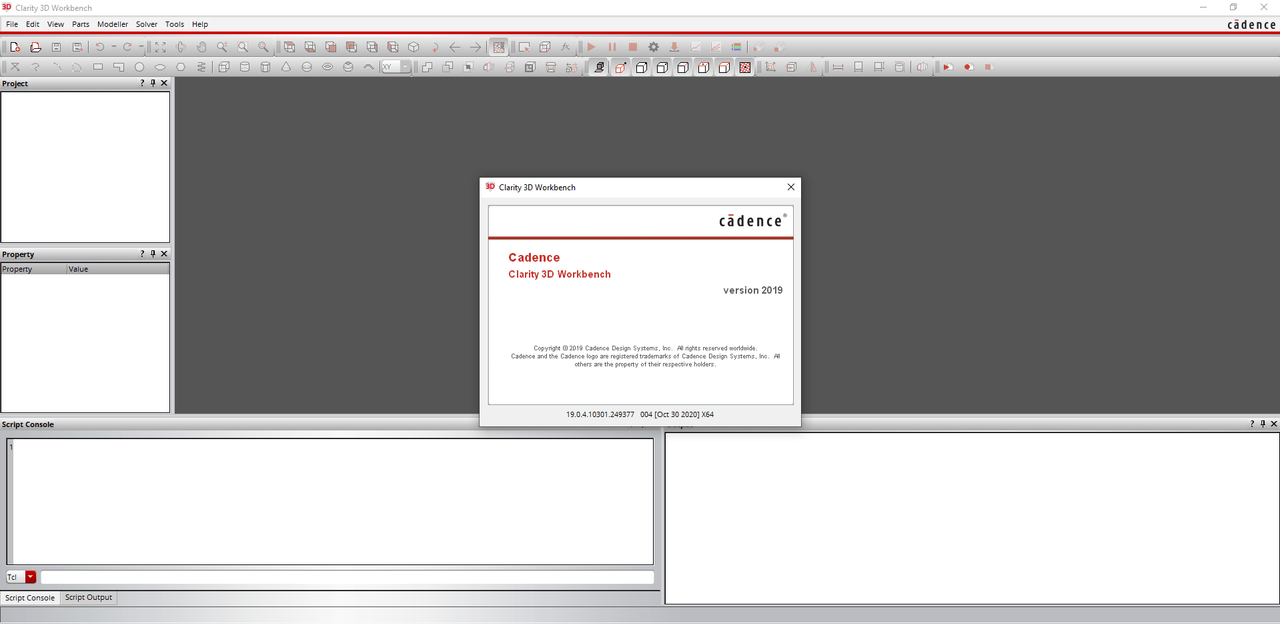1280x624 pixels.
Task: Select the Cone solid tool
Action: 286,67
